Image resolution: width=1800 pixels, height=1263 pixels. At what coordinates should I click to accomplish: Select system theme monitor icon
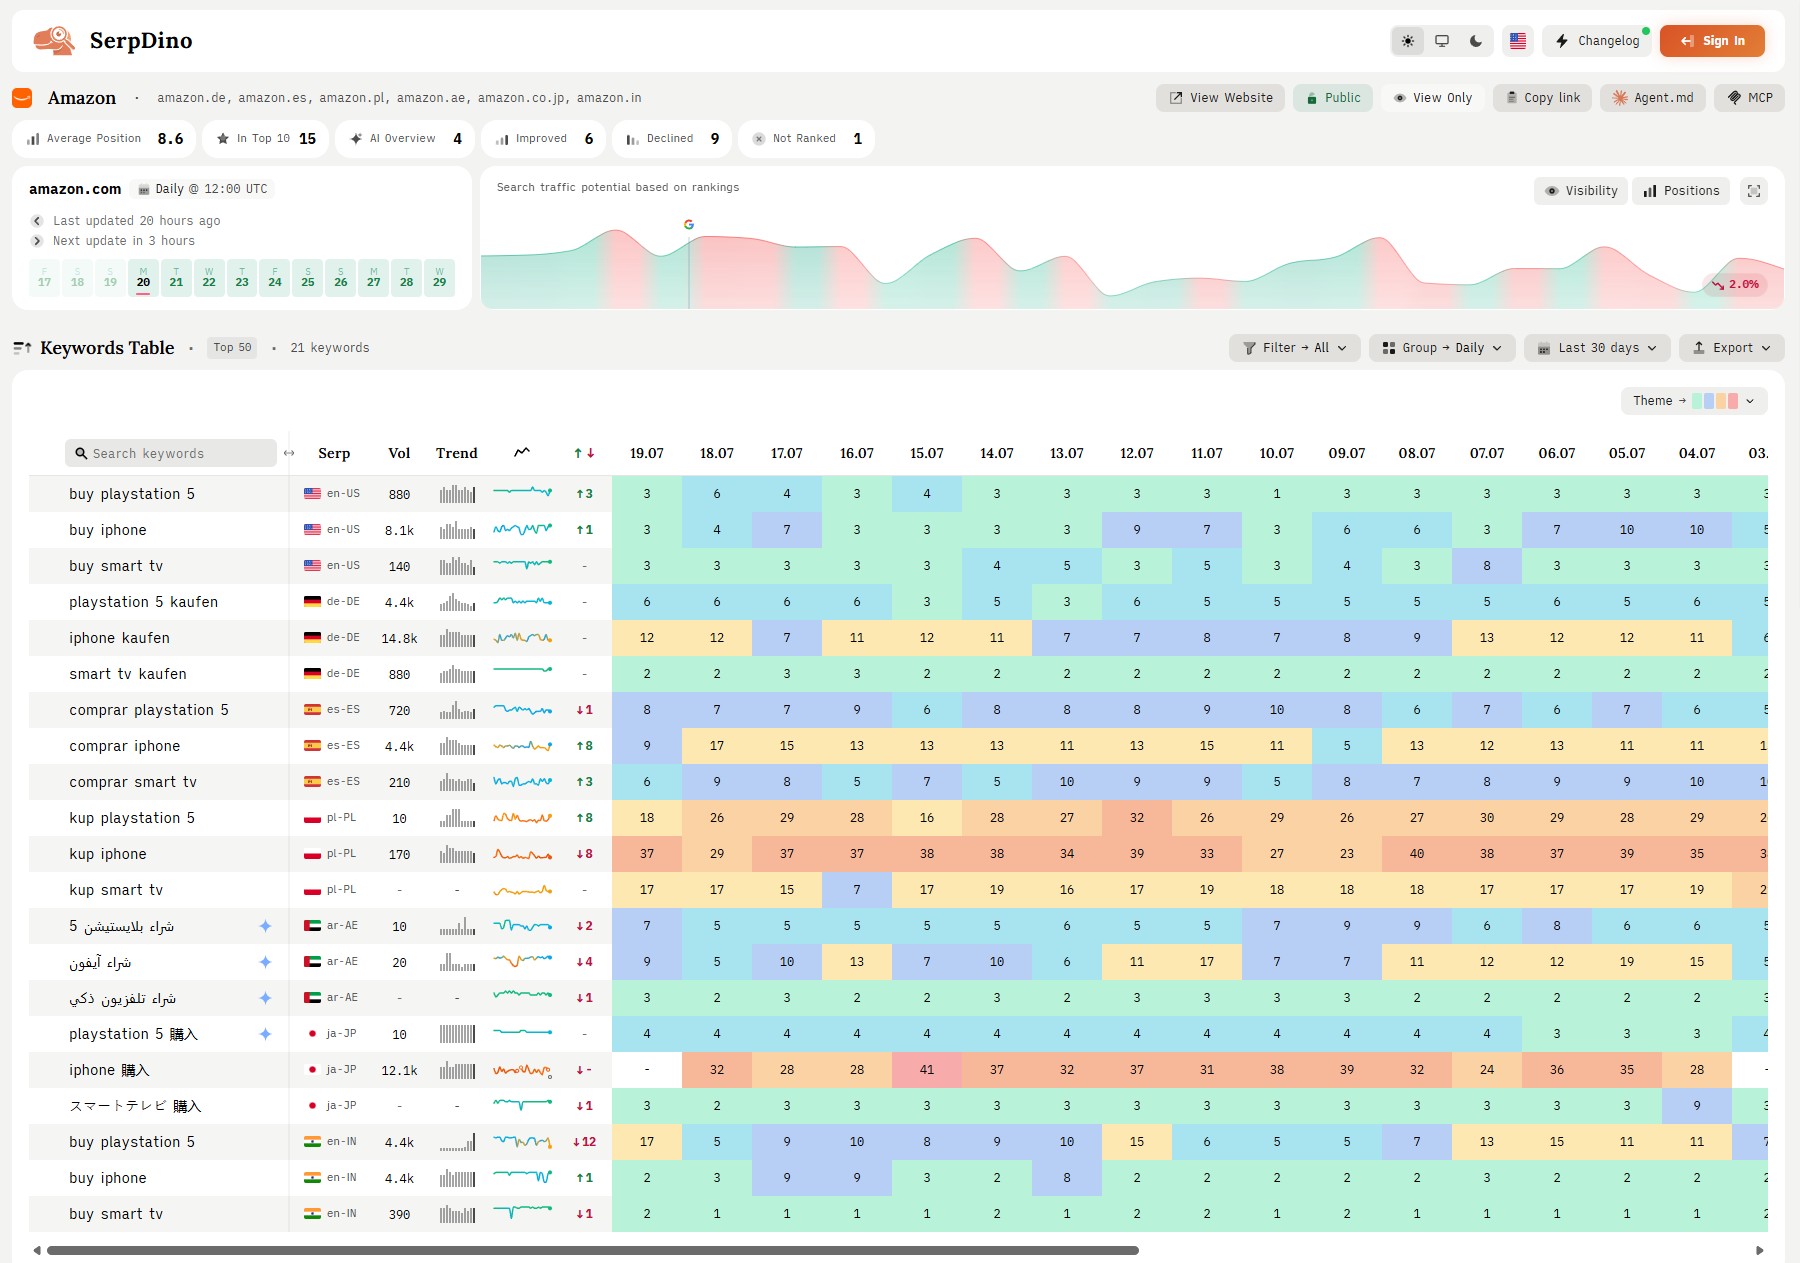pos(1442,41)
